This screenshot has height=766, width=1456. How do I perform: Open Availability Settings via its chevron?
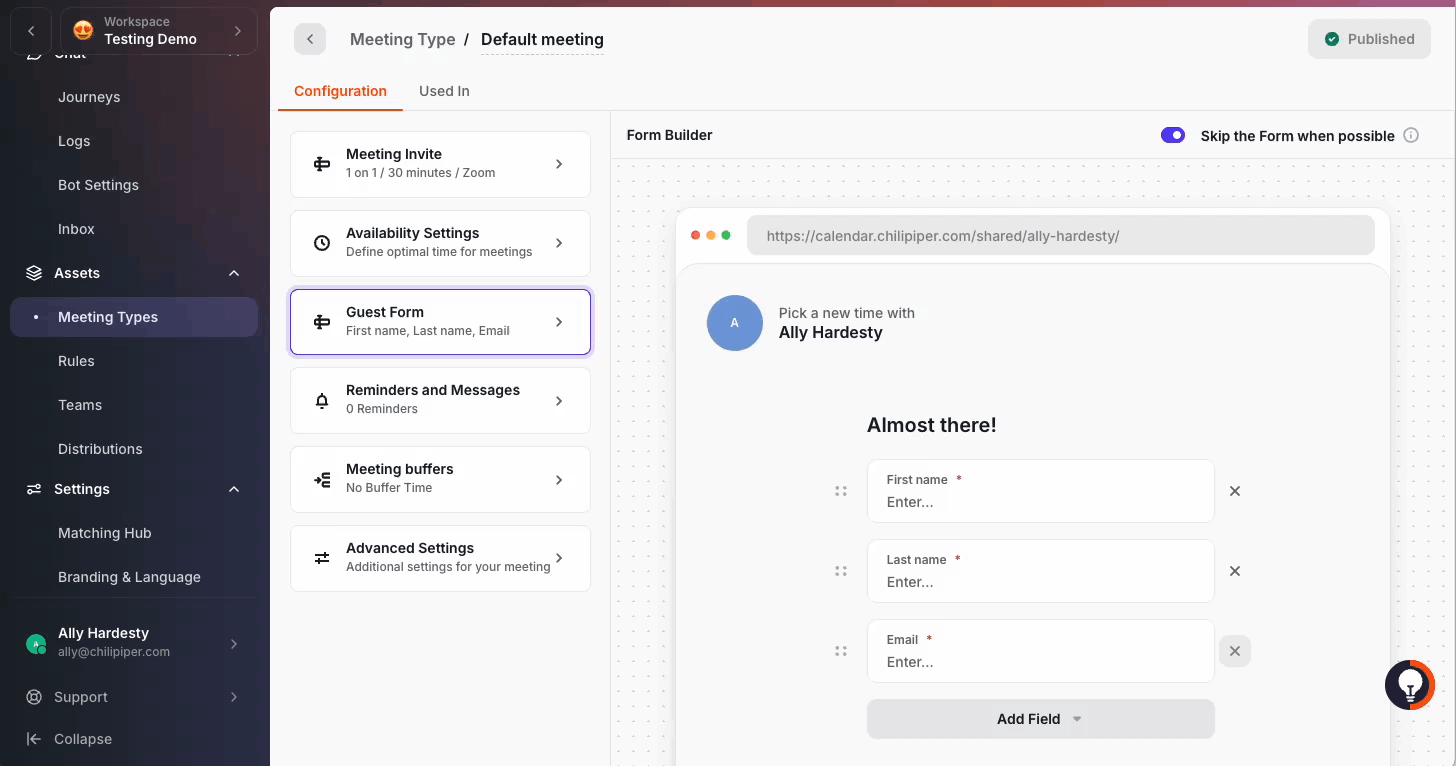pyautogui.click(x=559, y=243)
